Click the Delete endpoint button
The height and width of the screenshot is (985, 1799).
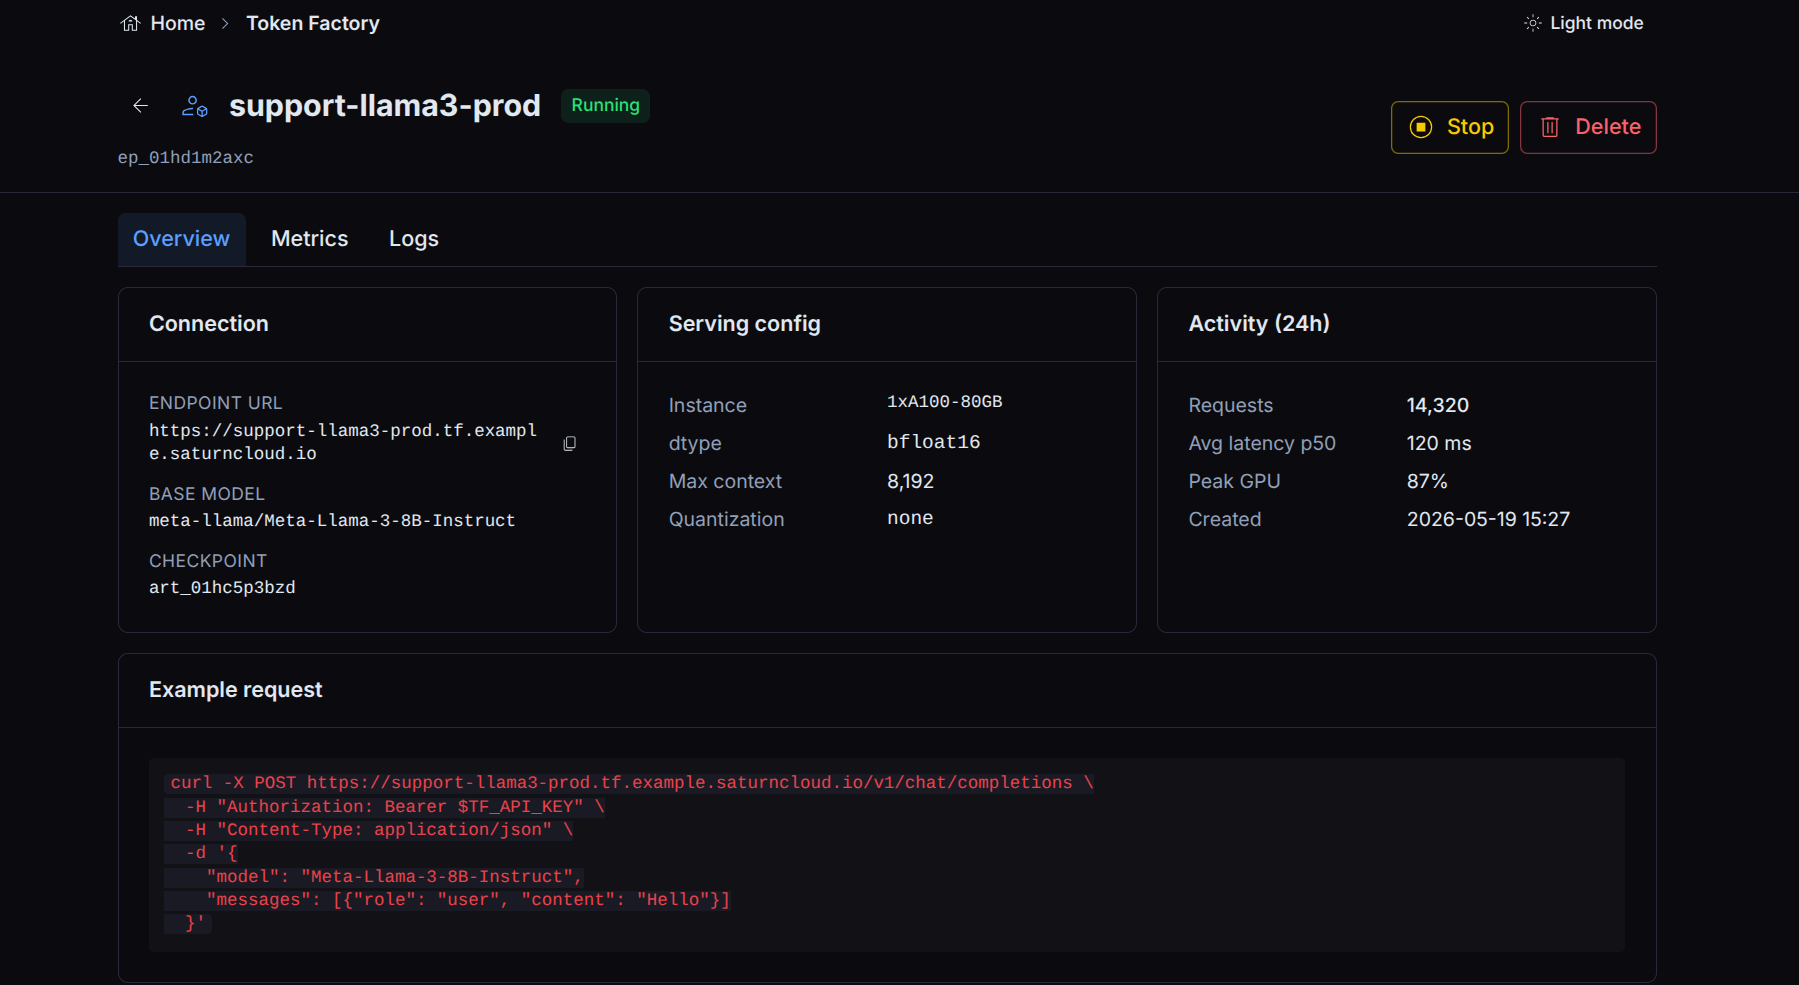click(1588, 127)
